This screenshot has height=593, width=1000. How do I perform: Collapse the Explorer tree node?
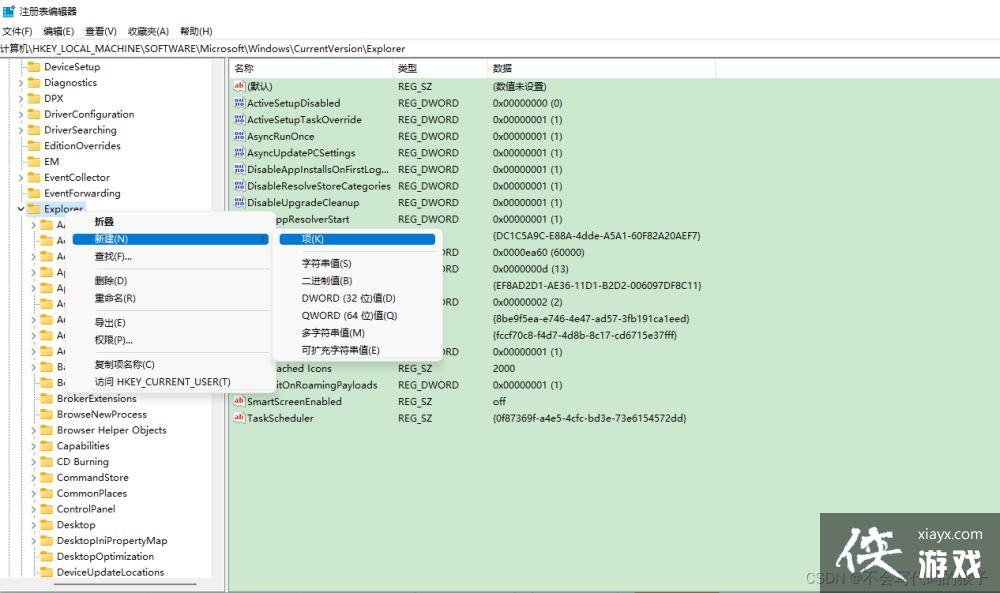[21, 209]
